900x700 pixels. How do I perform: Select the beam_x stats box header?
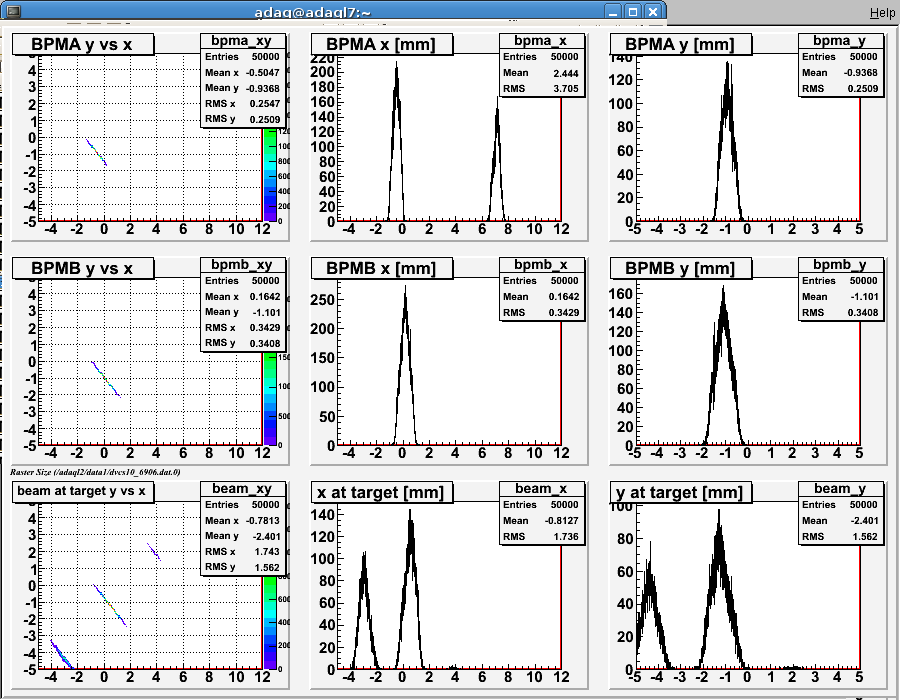pos(541,488)
